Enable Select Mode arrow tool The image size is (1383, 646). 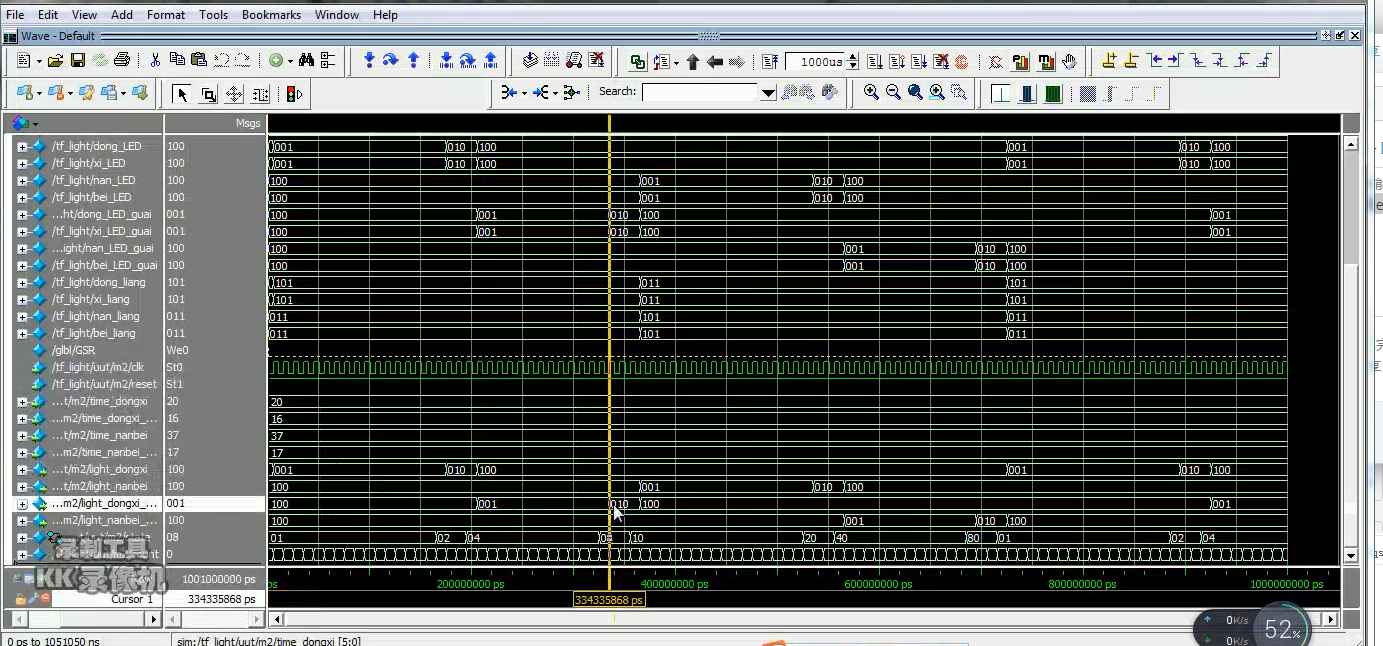coord(181,94)
